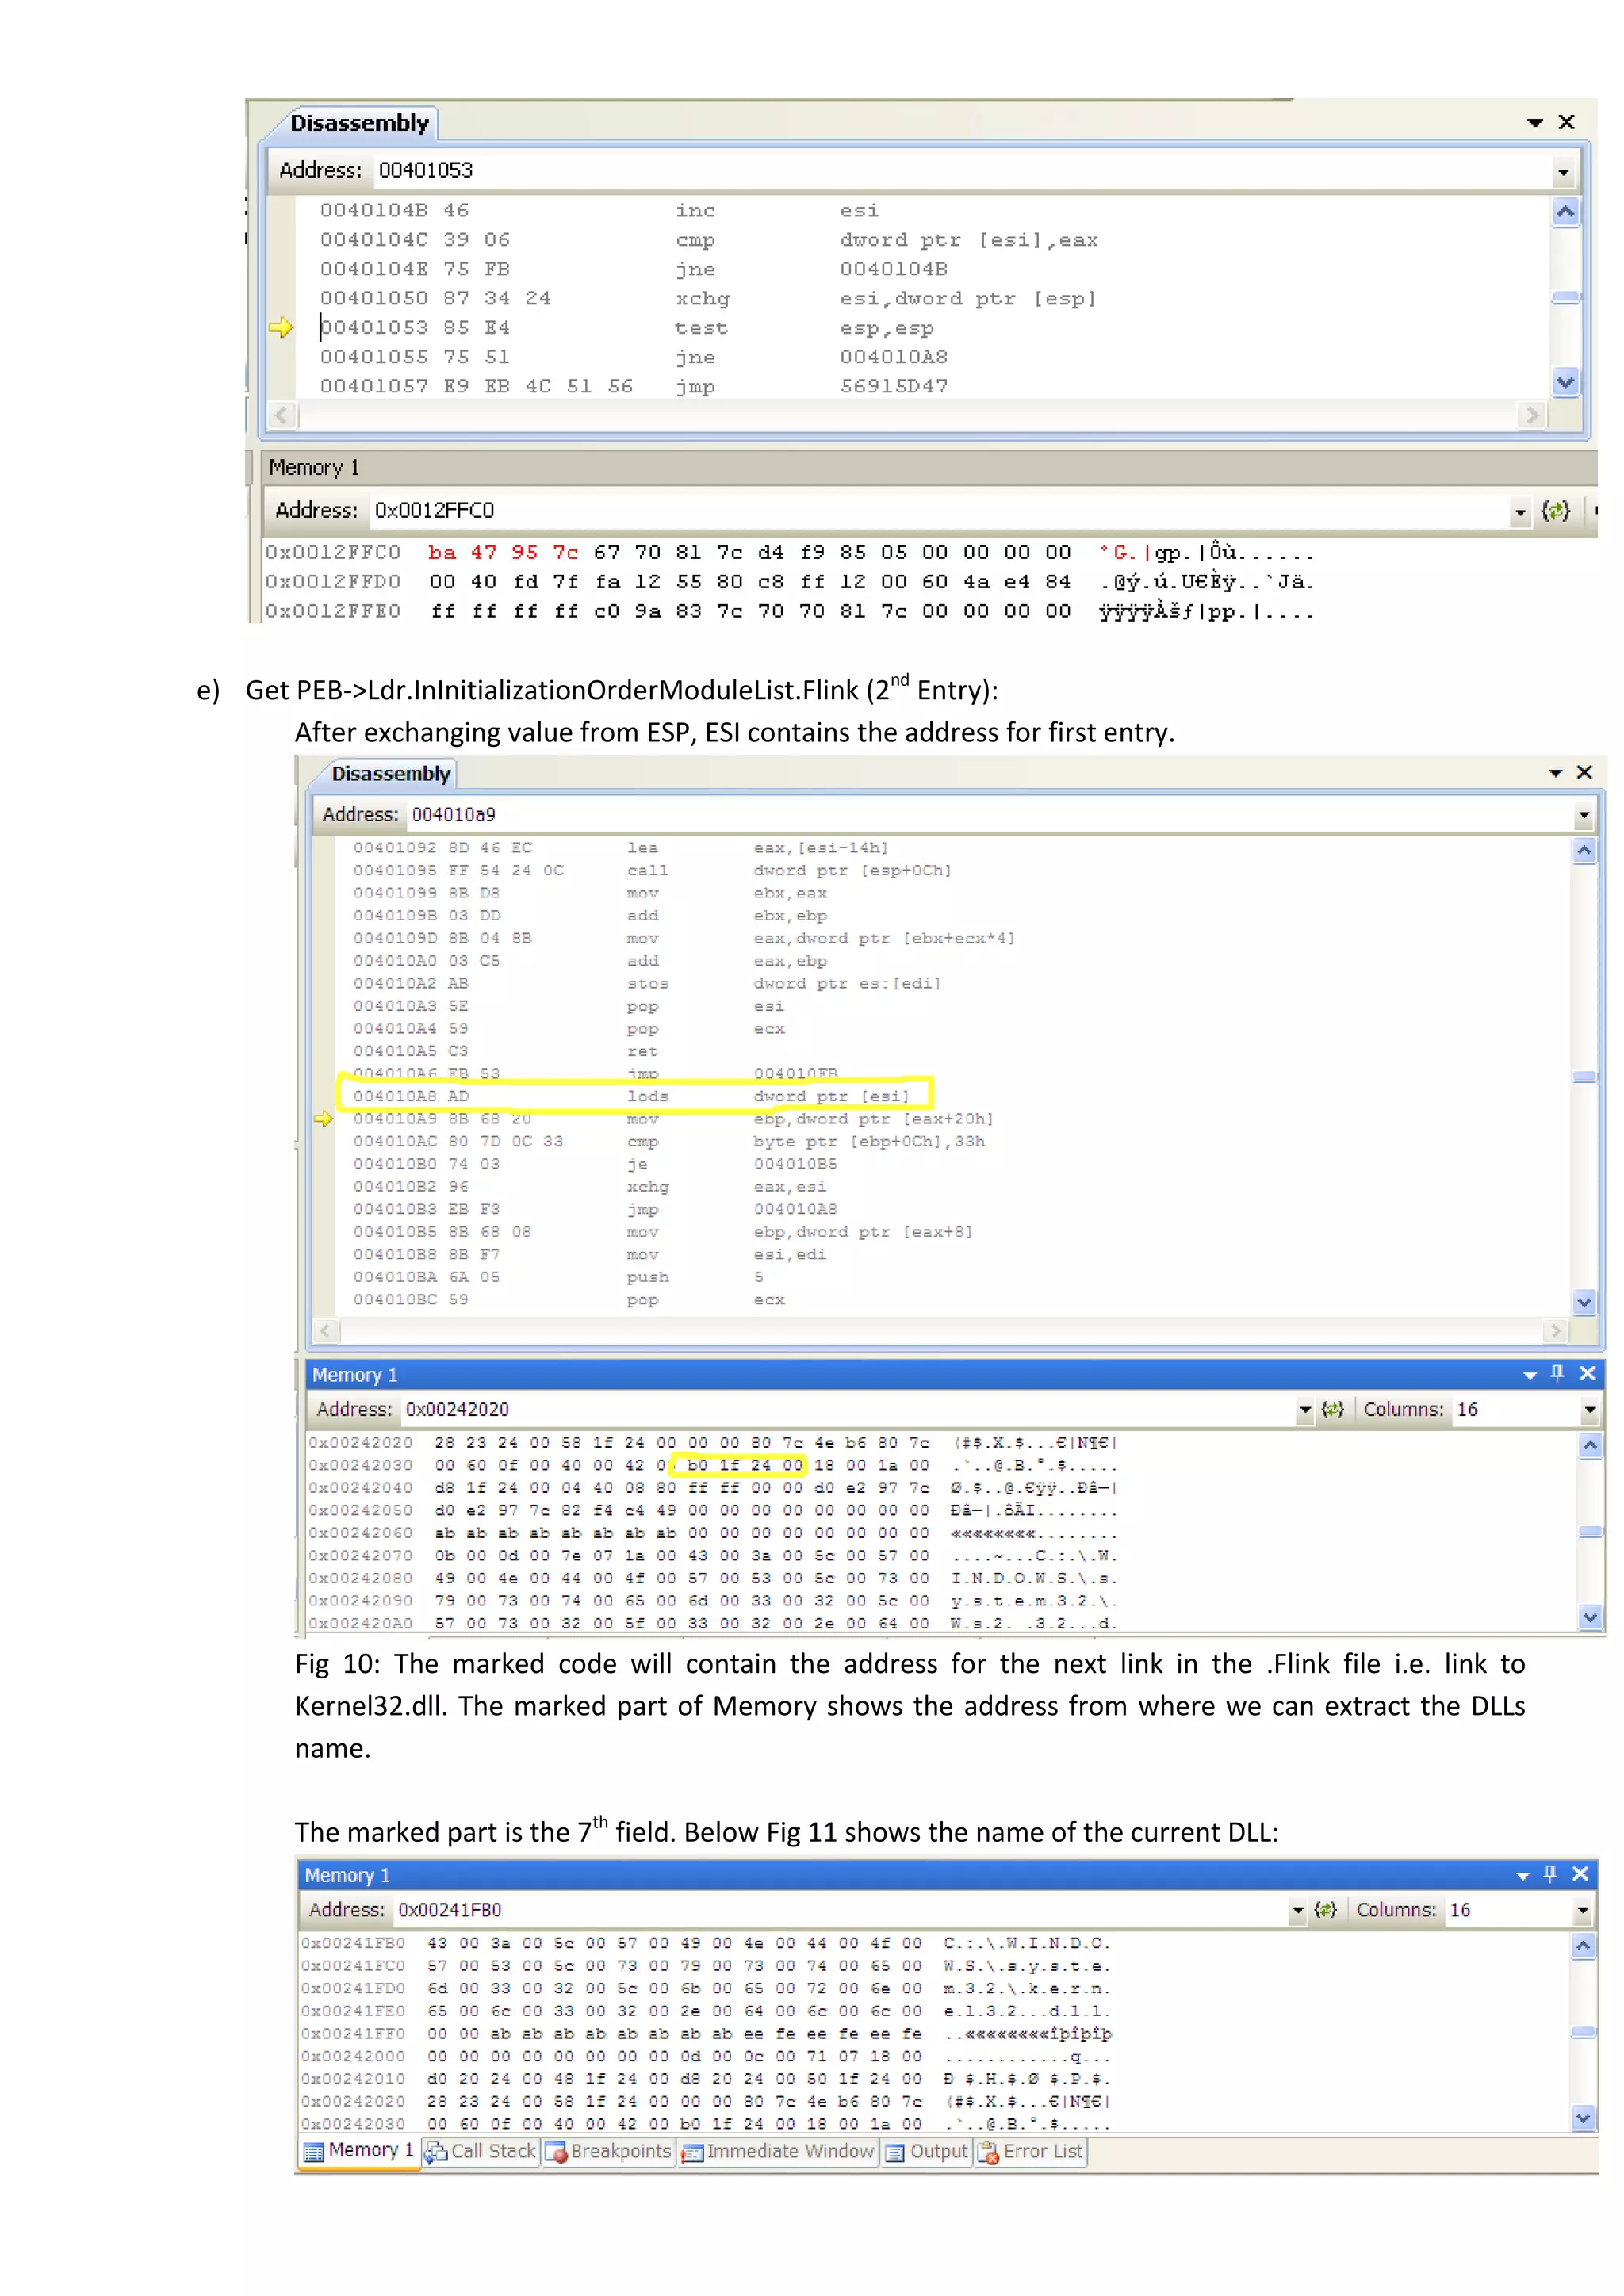Click the refresh icon beside address 0x00241FB0
The height and width of the screenshot is (2296, 1624).
pyautogui.click(x=1325, y=1909)
